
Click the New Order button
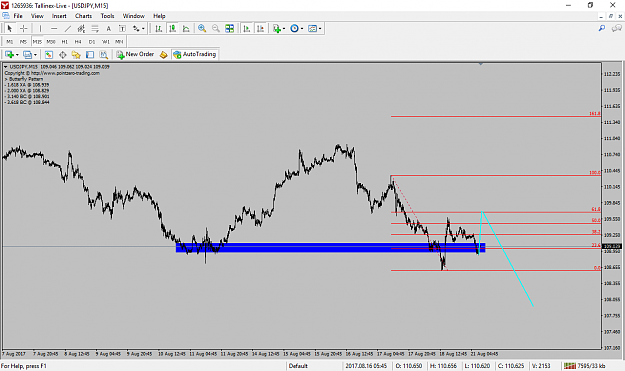[x=135, y=55]
